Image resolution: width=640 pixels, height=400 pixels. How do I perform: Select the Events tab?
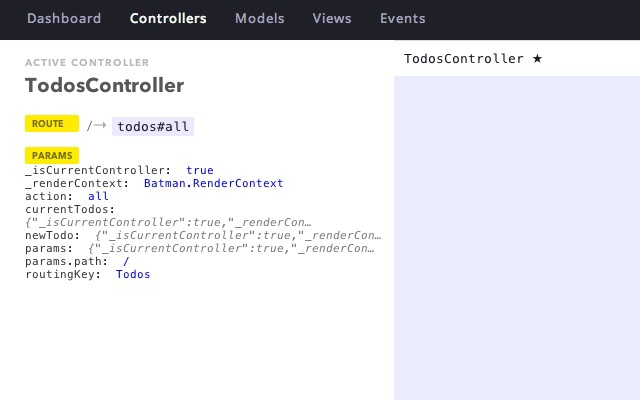pos(402,18)
